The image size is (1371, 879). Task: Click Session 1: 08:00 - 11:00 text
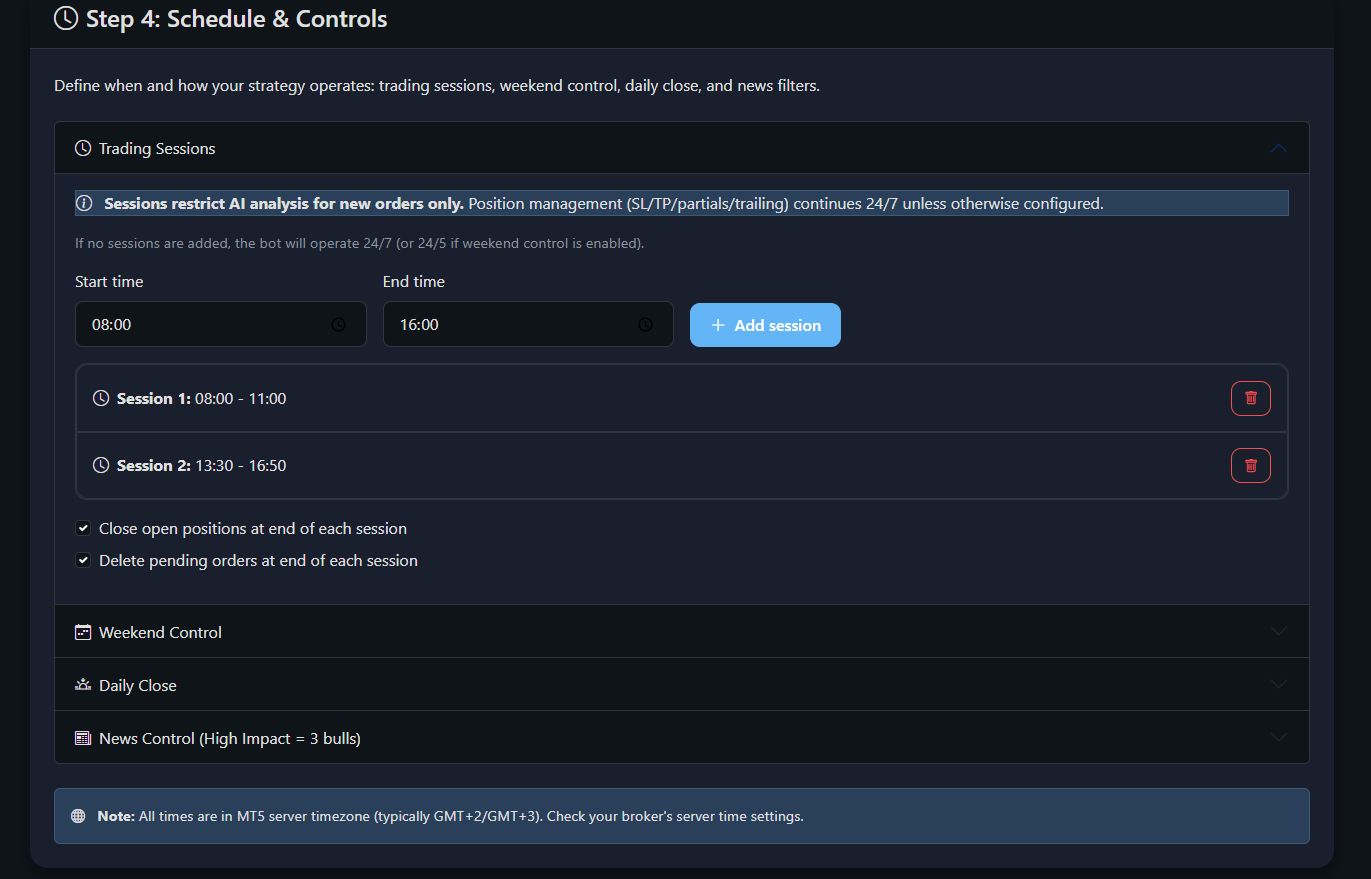click(202, 398)
